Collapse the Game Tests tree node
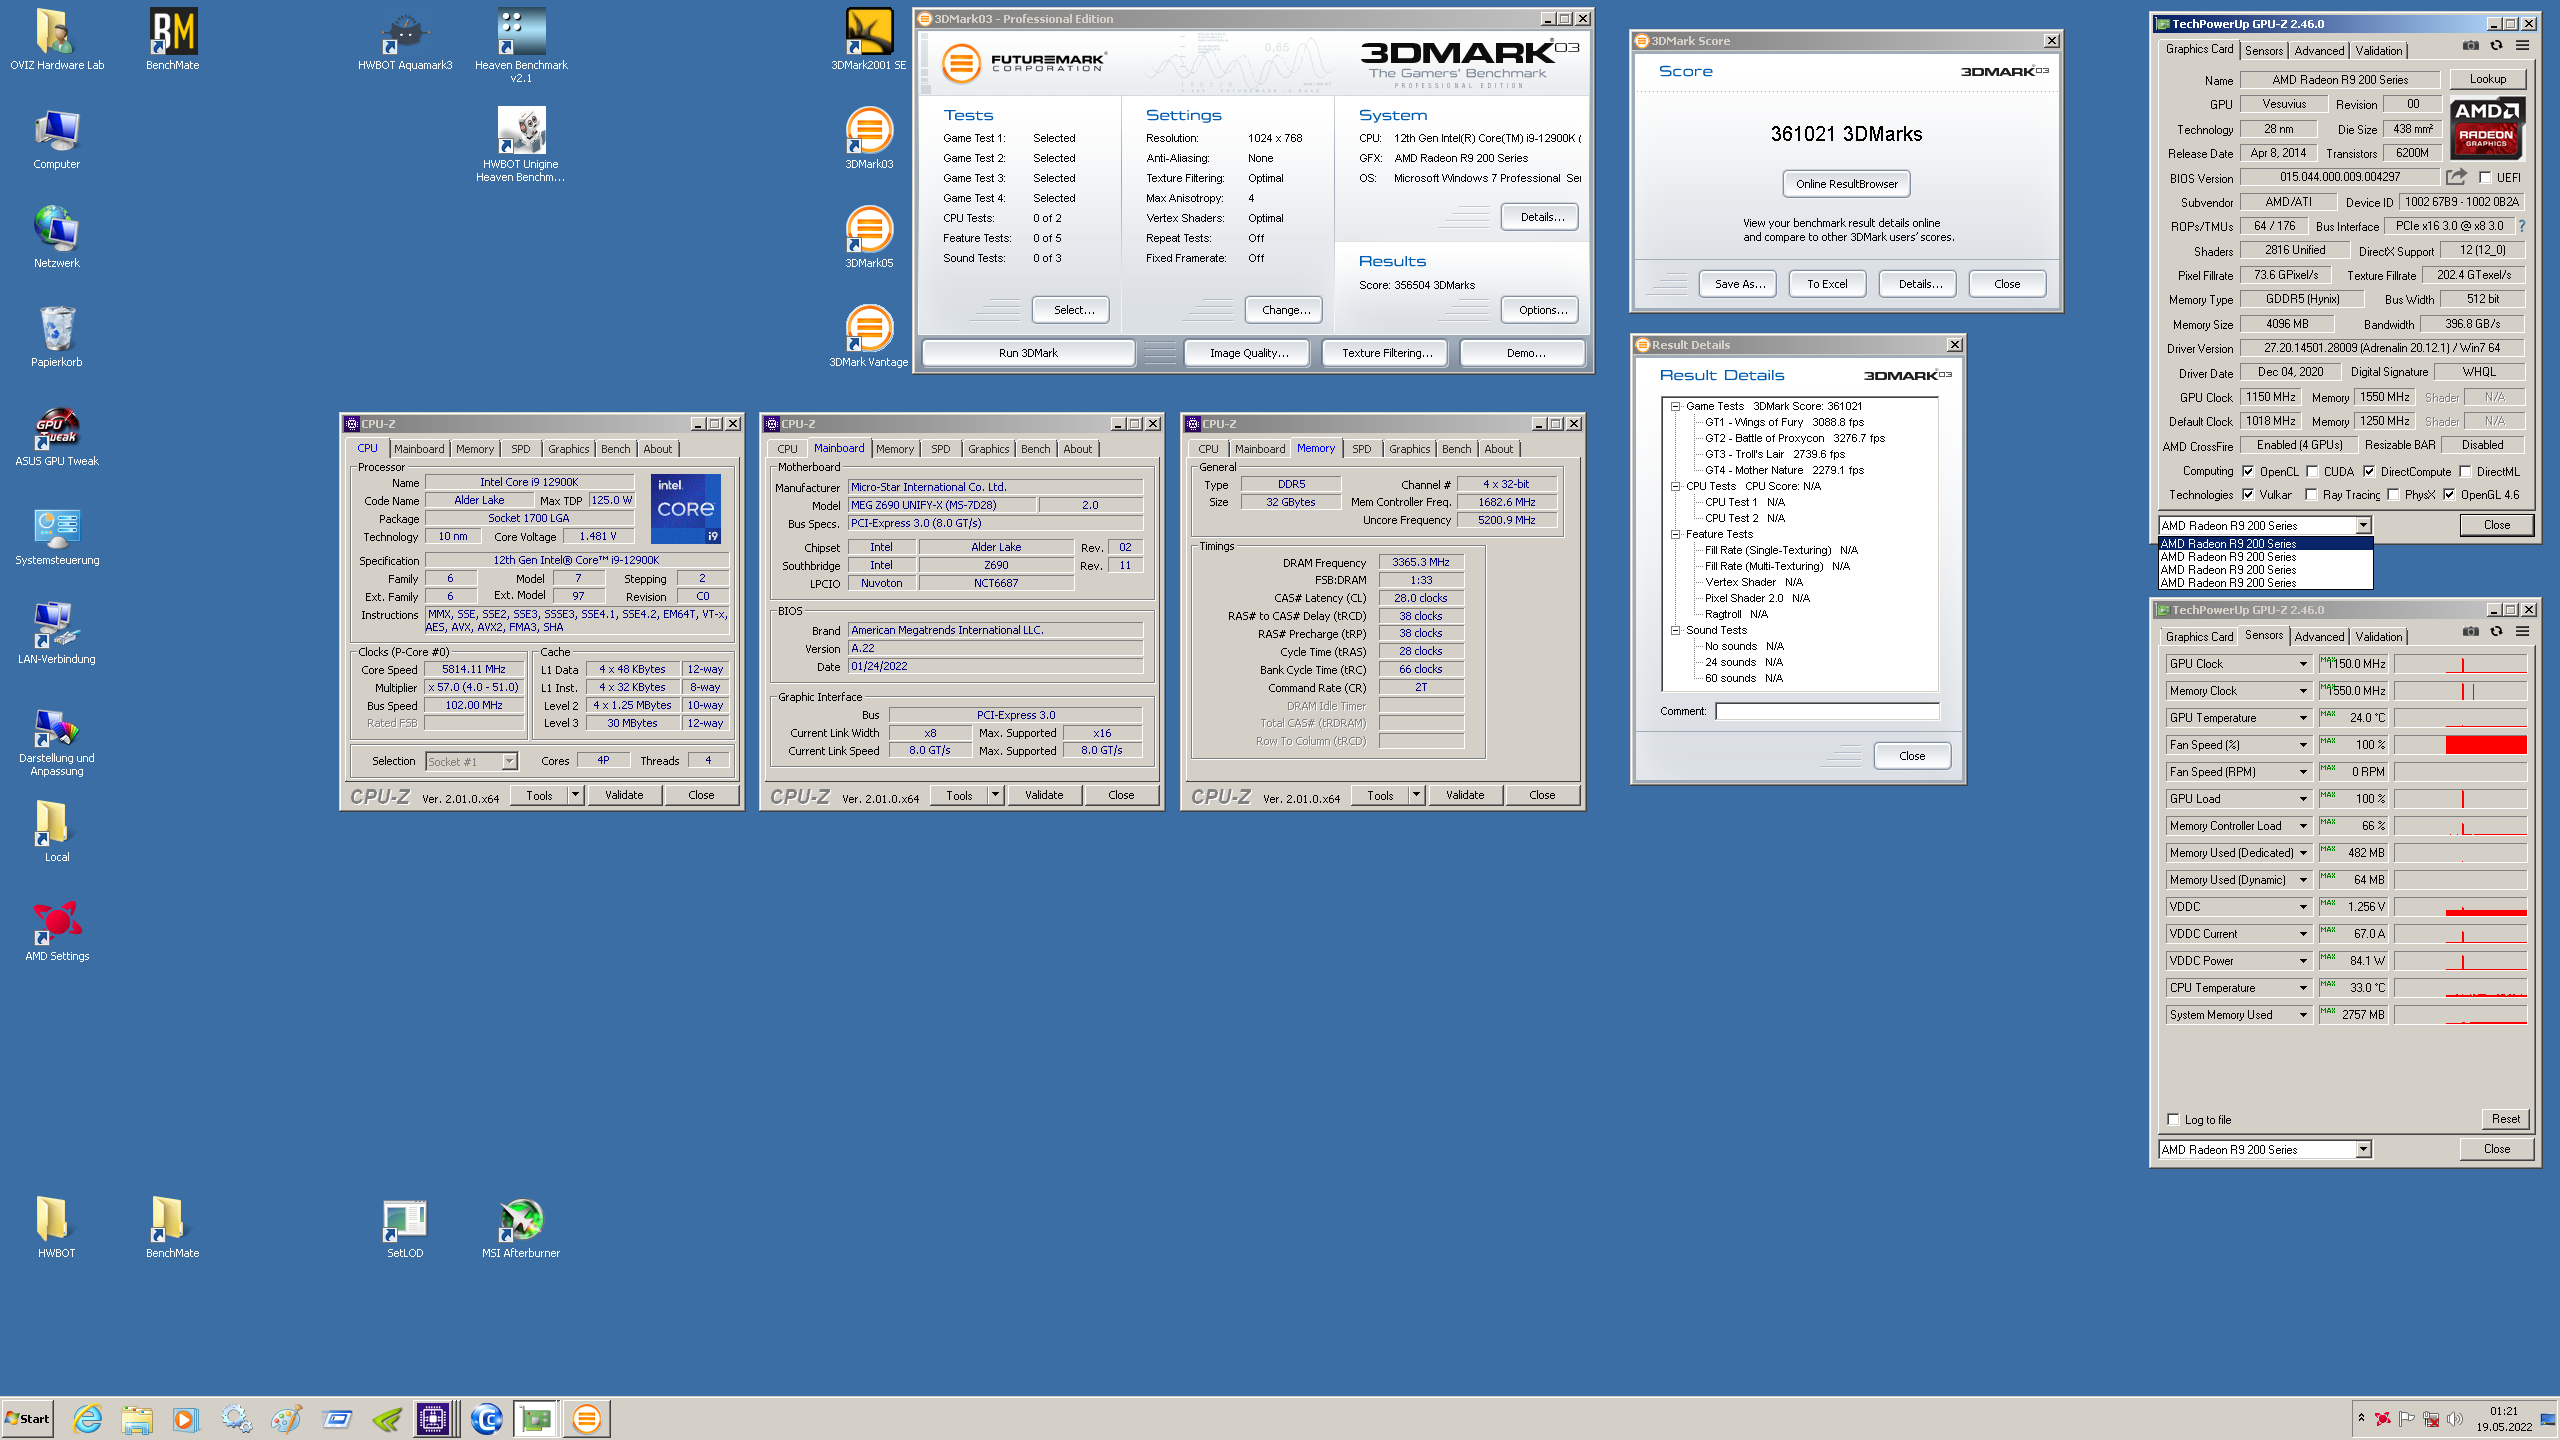 [x=1675, y=406]
